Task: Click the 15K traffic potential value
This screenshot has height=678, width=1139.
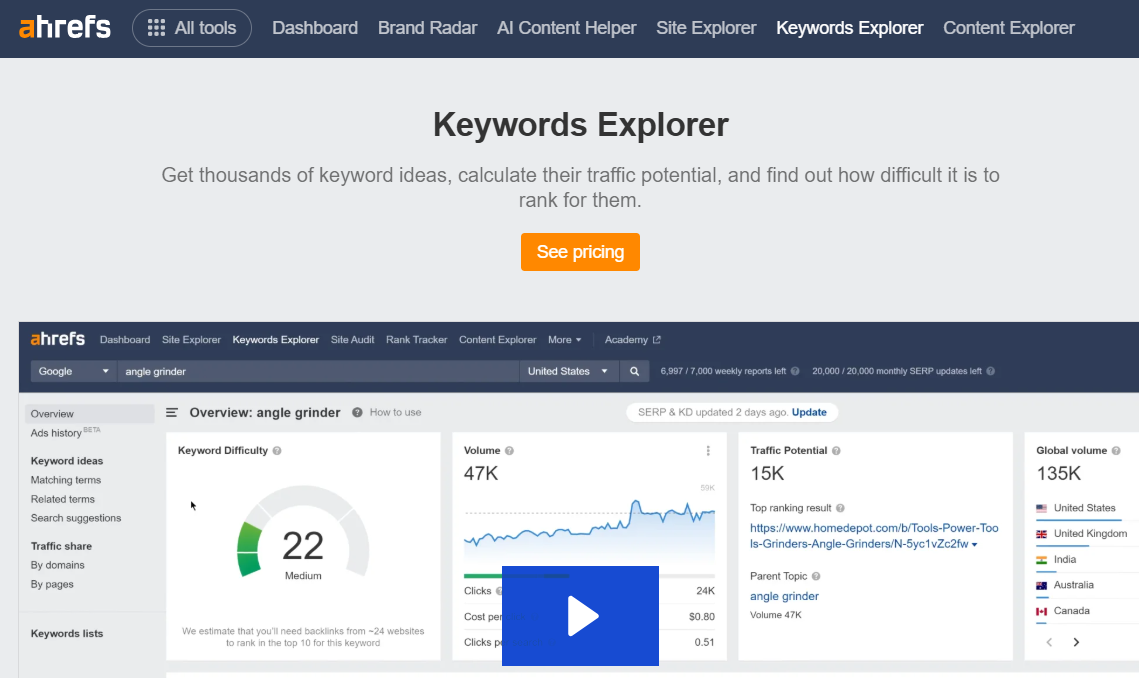Action: (x=767, y=474)
